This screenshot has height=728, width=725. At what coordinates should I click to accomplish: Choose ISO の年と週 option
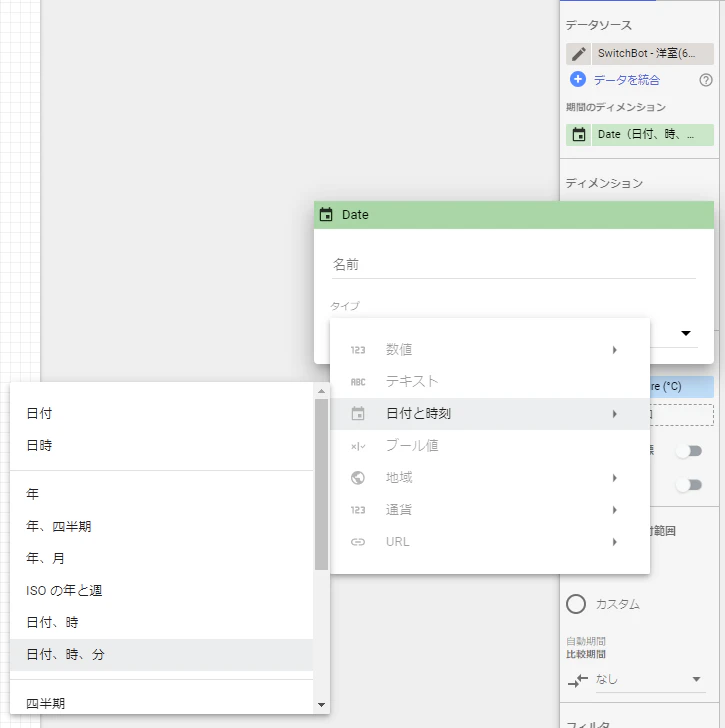click(162, 590)
